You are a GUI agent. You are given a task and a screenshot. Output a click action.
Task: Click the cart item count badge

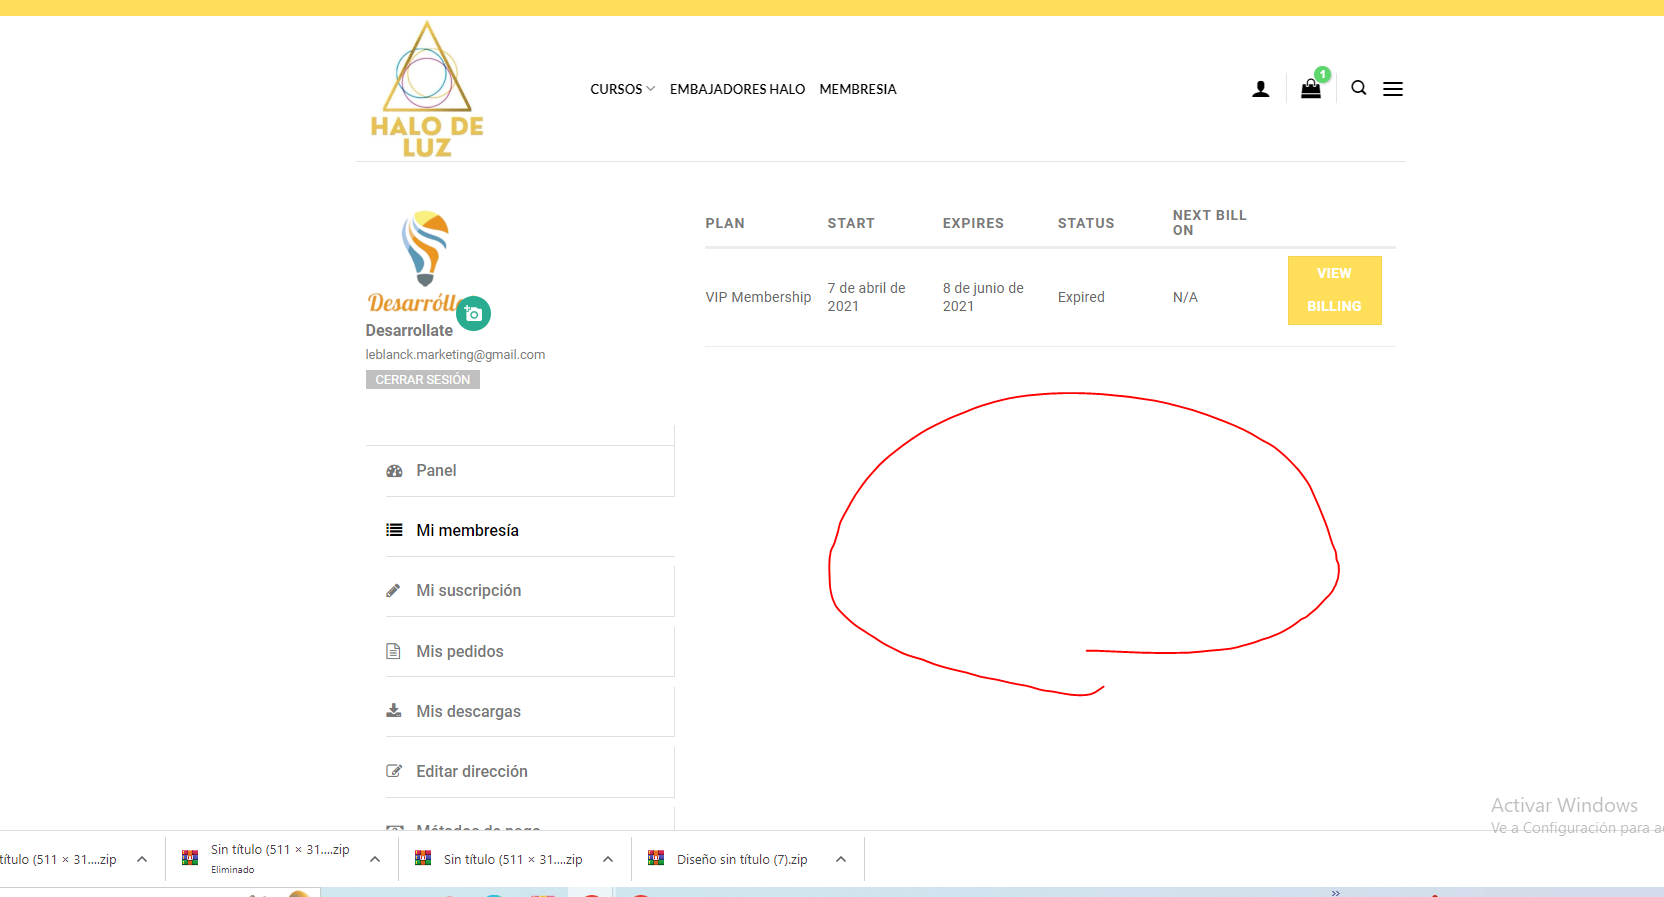[x=1323, y=74]
